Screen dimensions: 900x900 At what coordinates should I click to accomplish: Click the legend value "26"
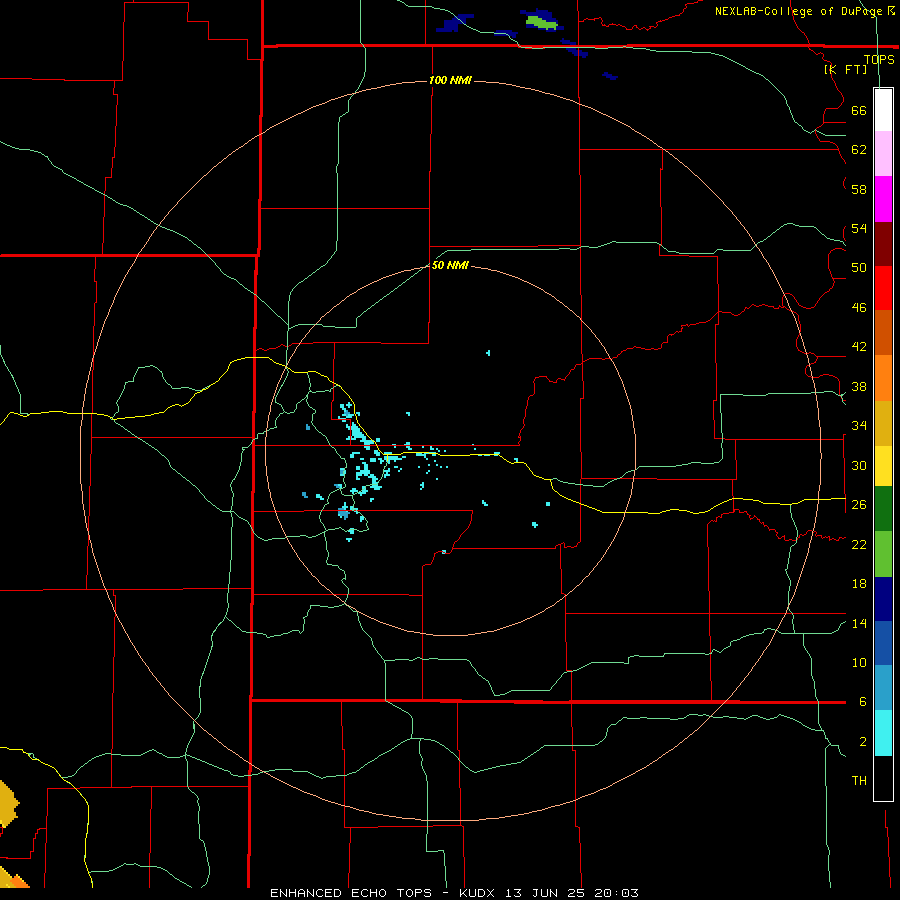pyautogui.click(x=859, y=505)
